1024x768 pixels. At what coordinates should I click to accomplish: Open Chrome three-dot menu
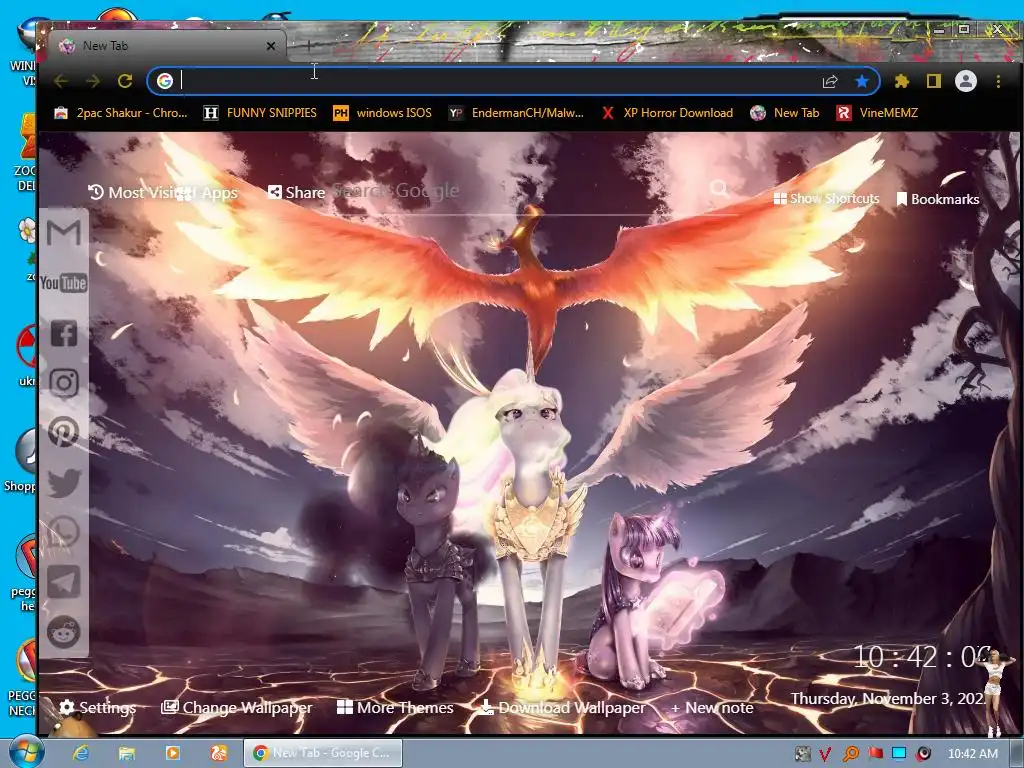[998, 81]
